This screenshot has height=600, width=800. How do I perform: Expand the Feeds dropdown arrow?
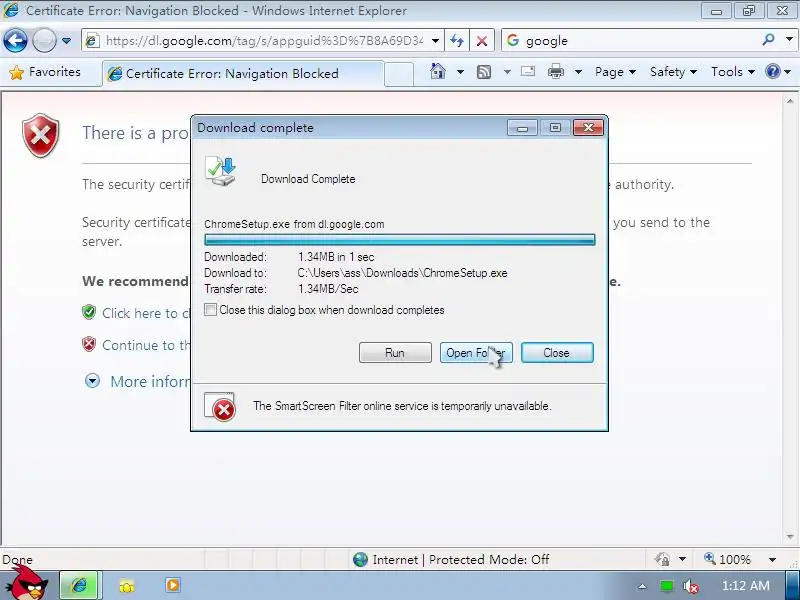click(x=507, y=72)
